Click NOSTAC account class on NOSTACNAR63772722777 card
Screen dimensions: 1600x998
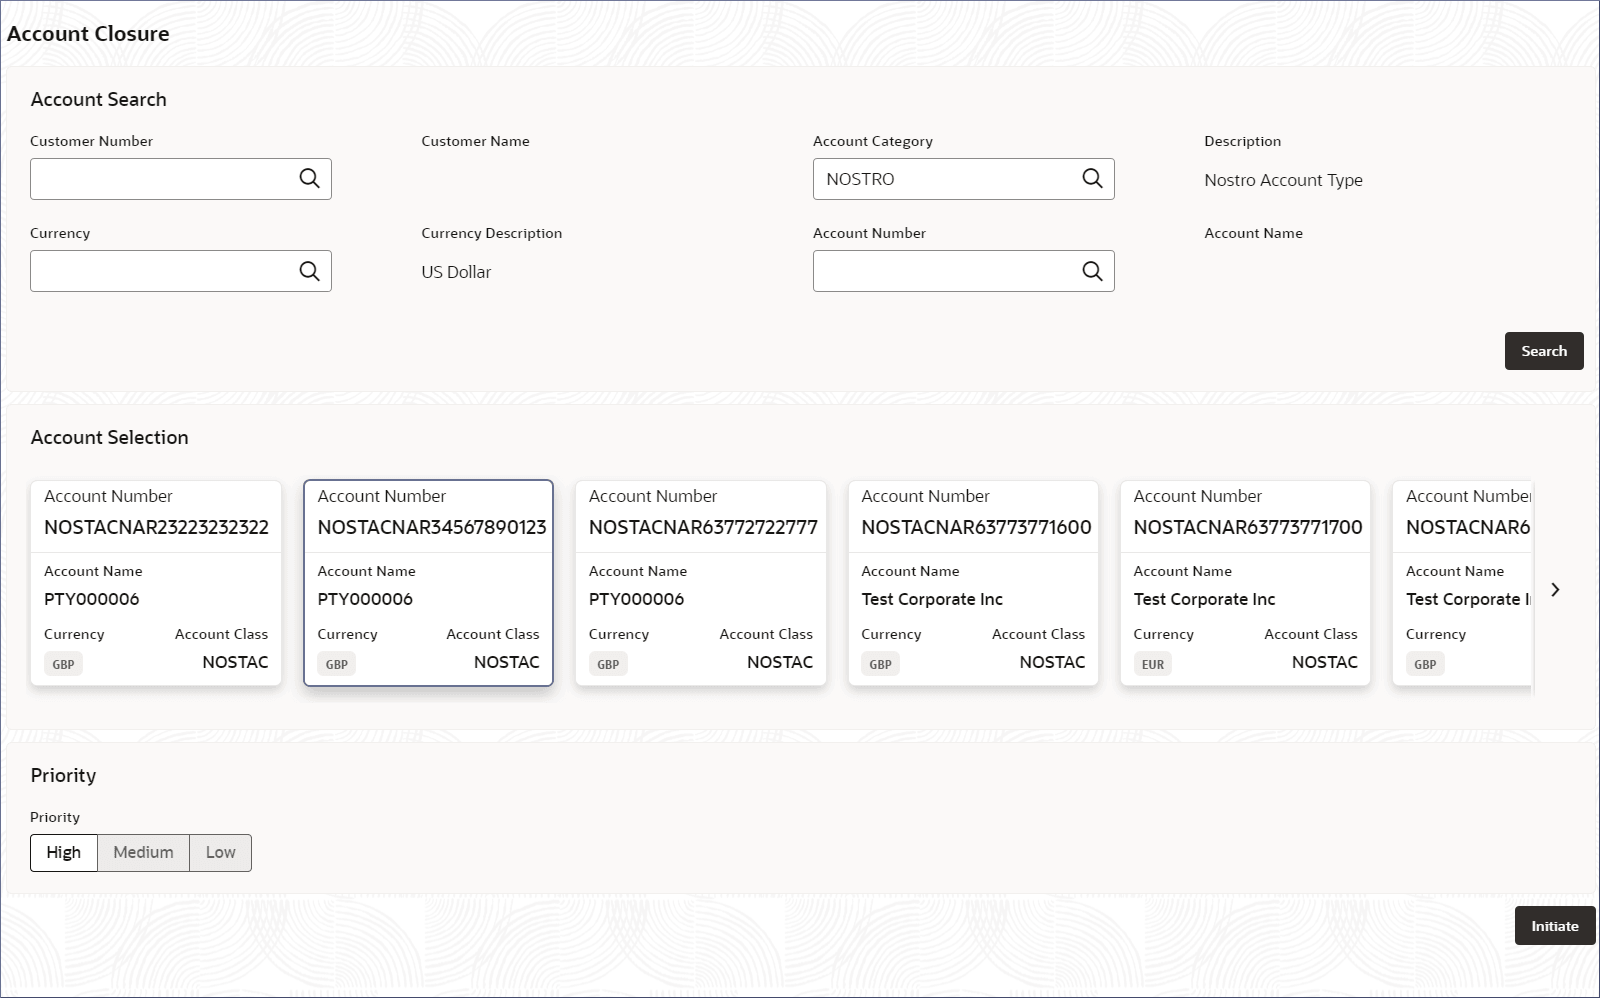[780, 662]
